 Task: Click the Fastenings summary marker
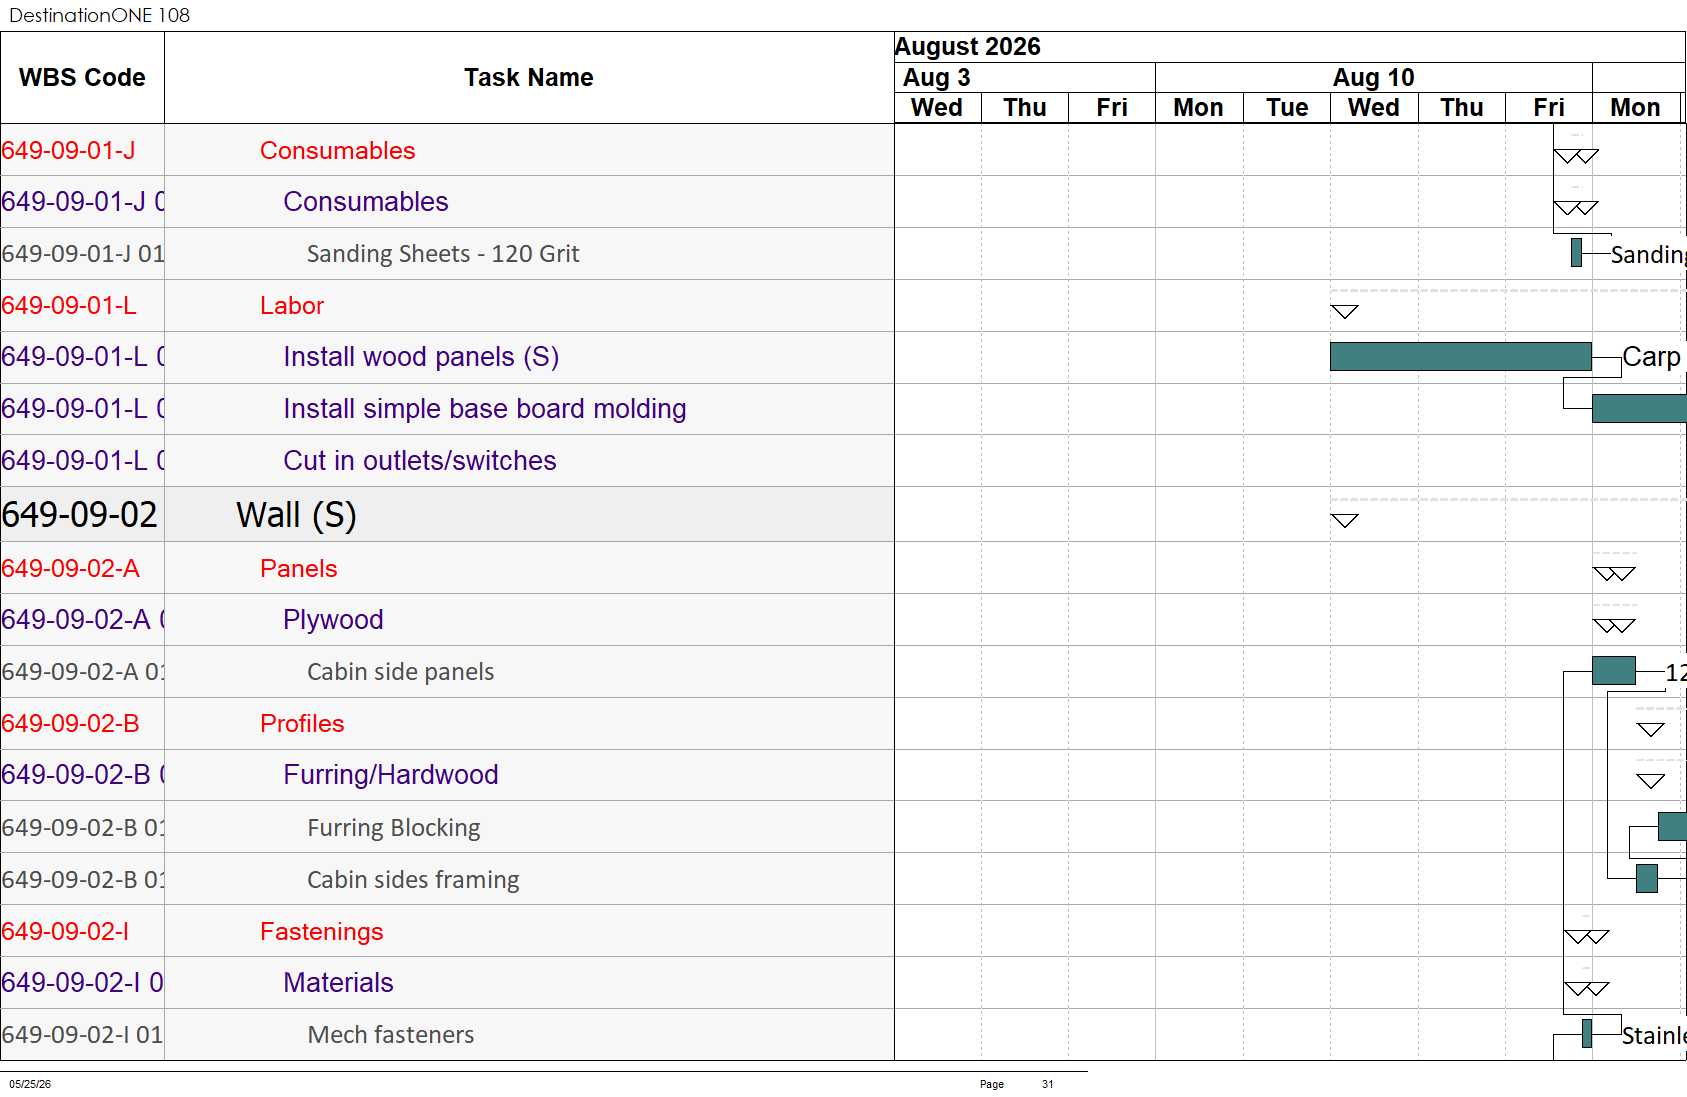1587,936
